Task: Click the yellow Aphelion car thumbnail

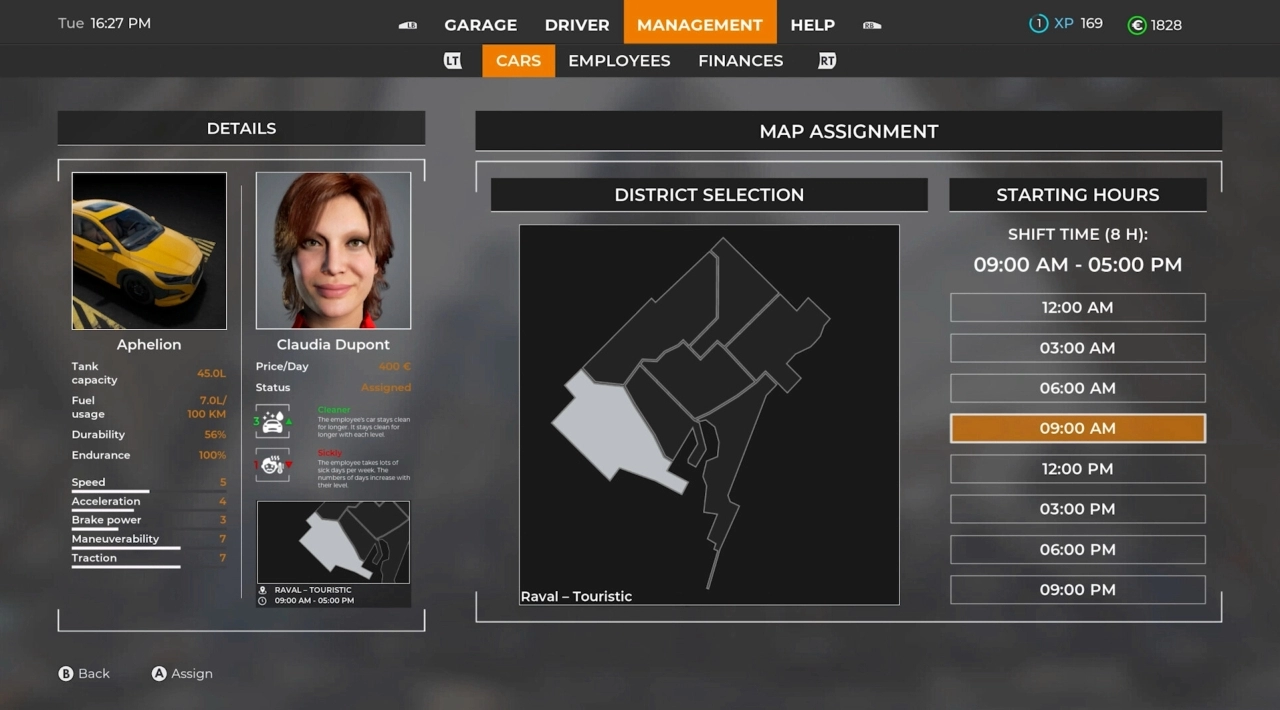Action: [149, 251]
